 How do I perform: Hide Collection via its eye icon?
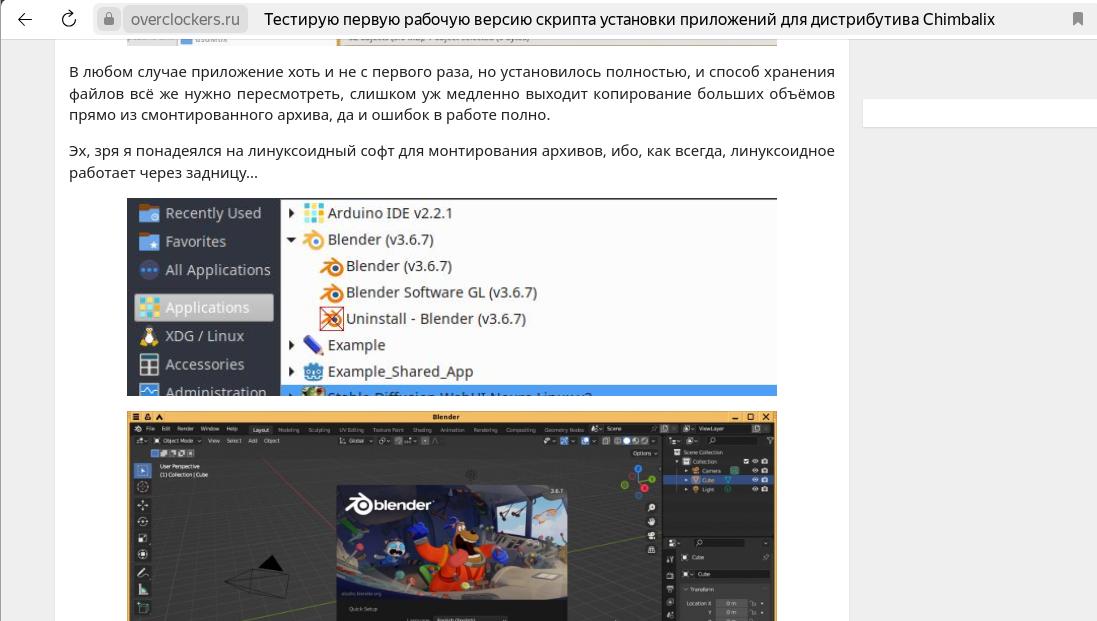[755, 462]
